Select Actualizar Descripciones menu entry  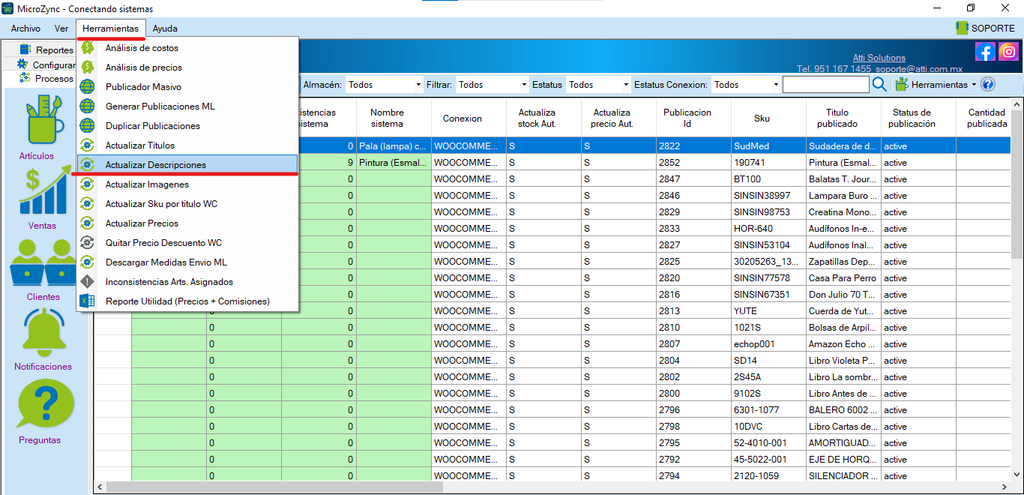[x=187, y=165]
